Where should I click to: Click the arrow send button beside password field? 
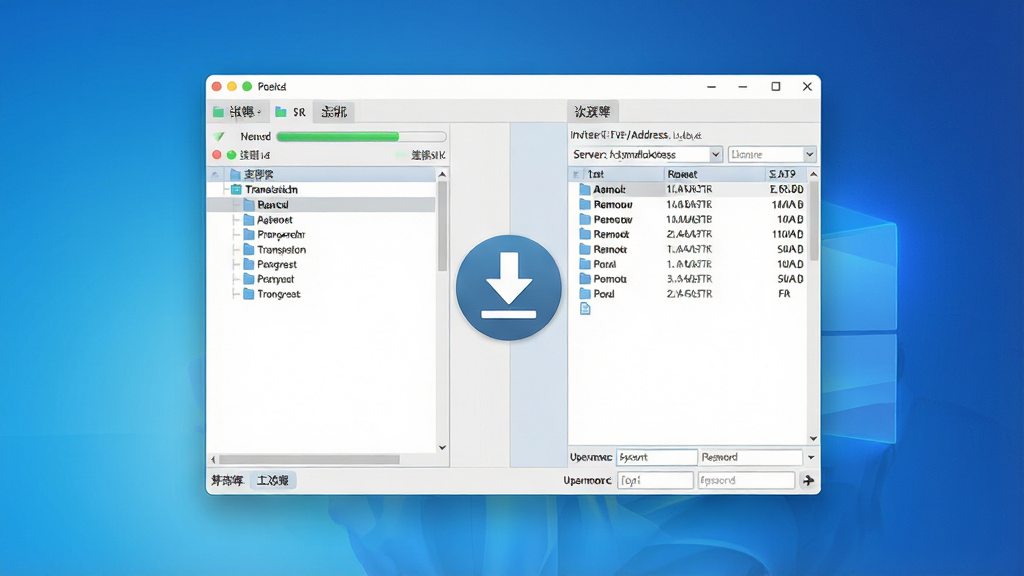808,481
